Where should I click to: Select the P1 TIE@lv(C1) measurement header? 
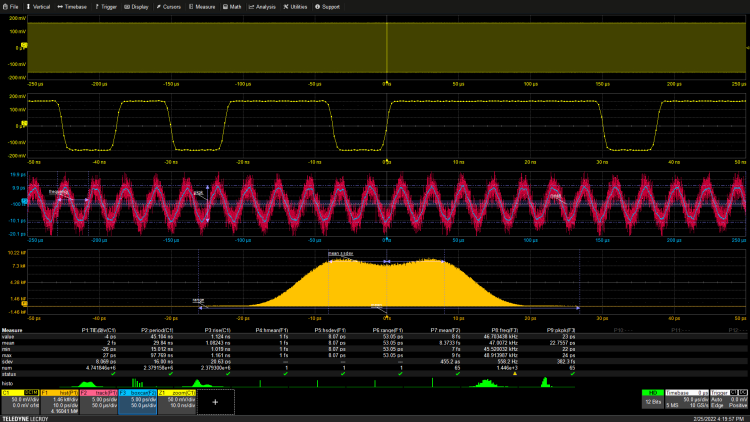click(x=99, y=330)
